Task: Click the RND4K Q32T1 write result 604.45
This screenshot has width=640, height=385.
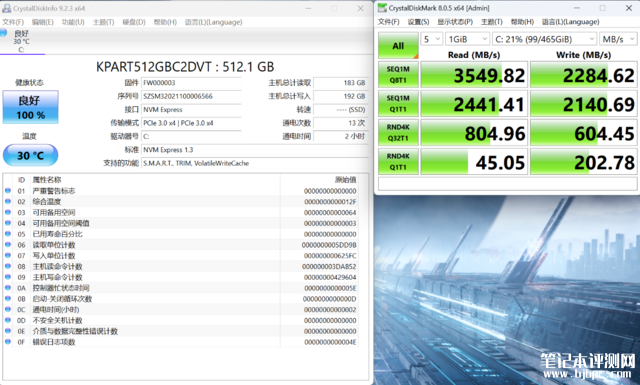Action: [x=584, y=133]
